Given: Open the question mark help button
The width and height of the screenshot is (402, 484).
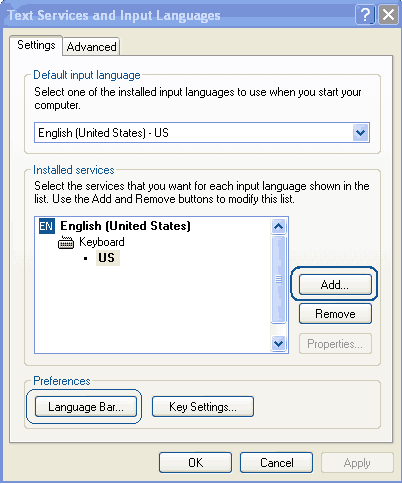Looking at the screenshot, I should point(365,15).
